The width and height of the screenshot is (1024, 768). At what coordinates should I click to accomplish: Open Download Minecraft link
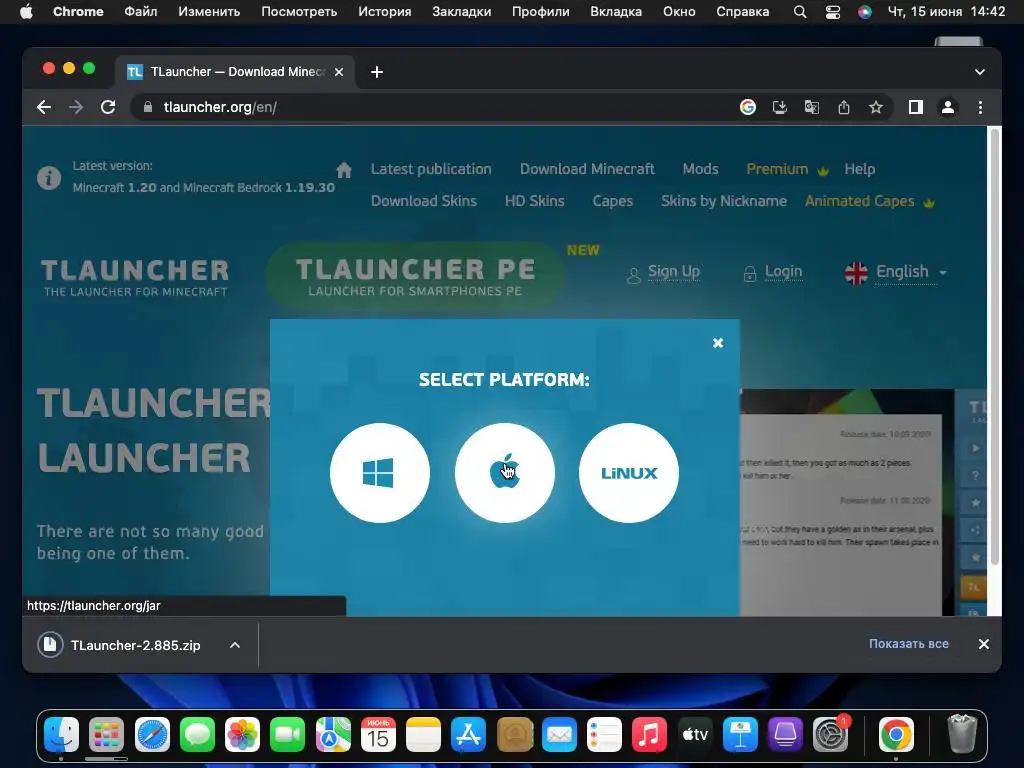(x=587, y=169)
